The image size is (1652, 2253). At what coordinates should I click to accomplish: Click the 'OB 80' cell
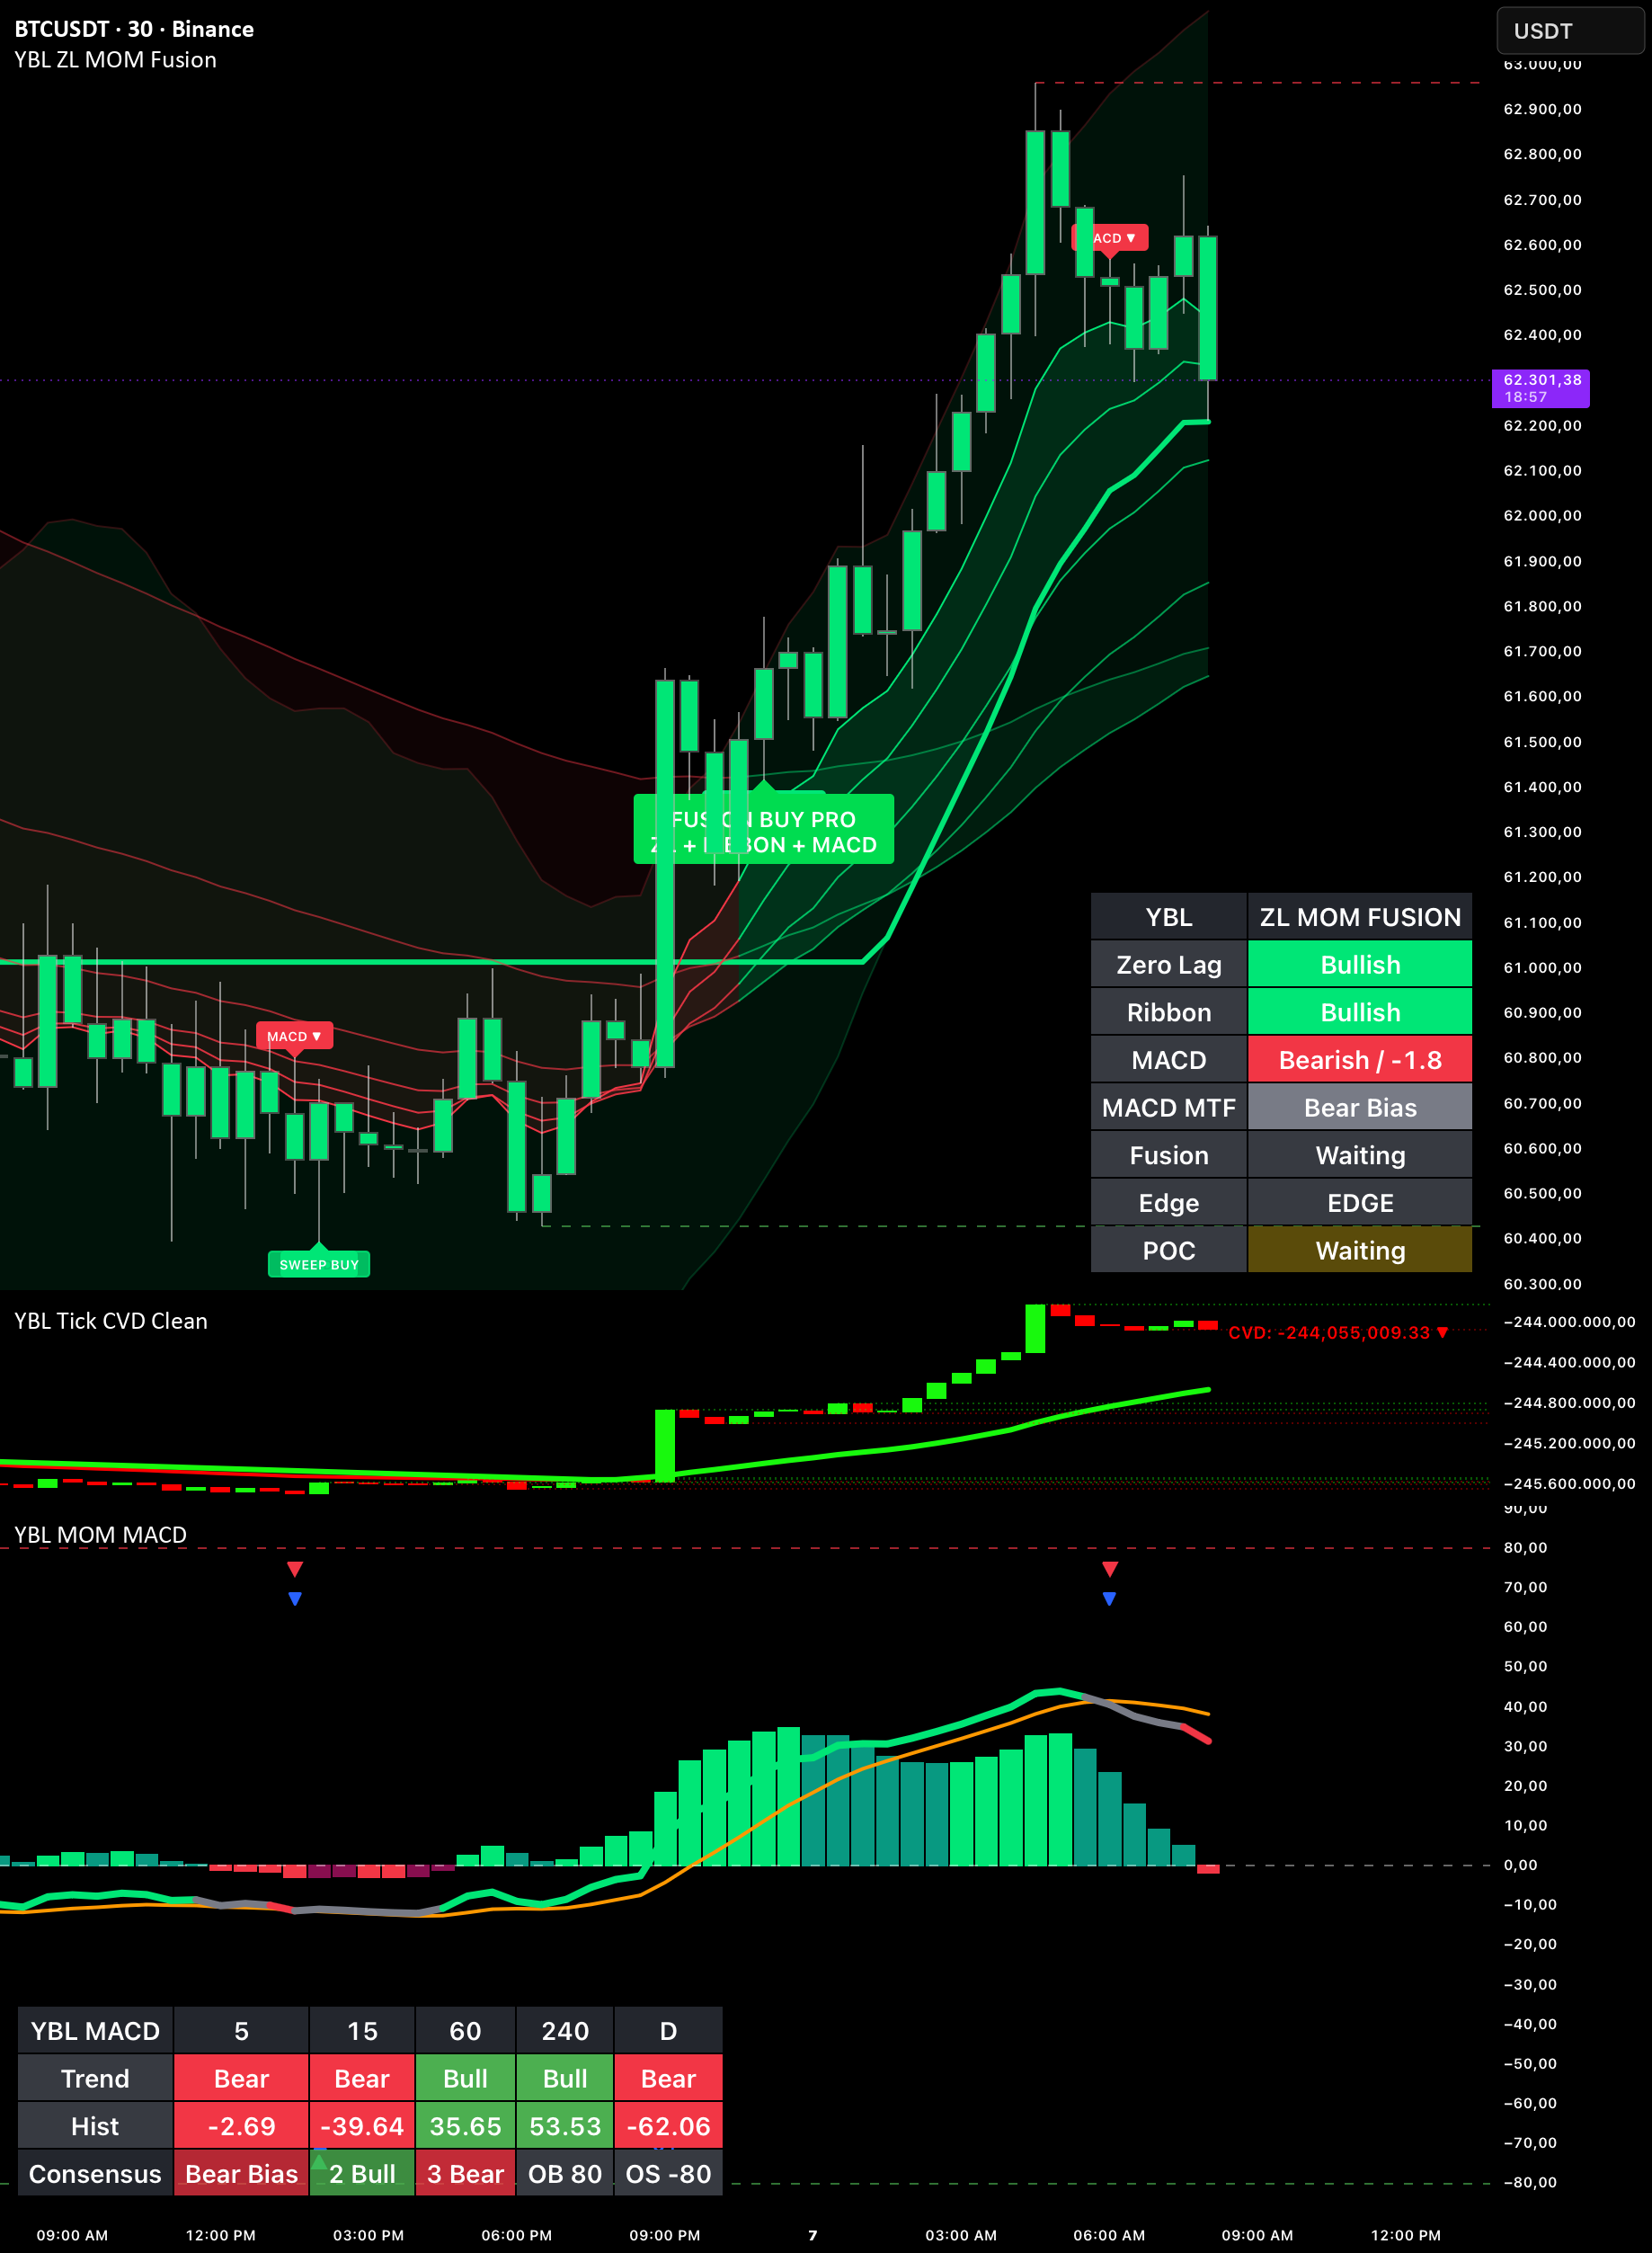(565, 2175)
